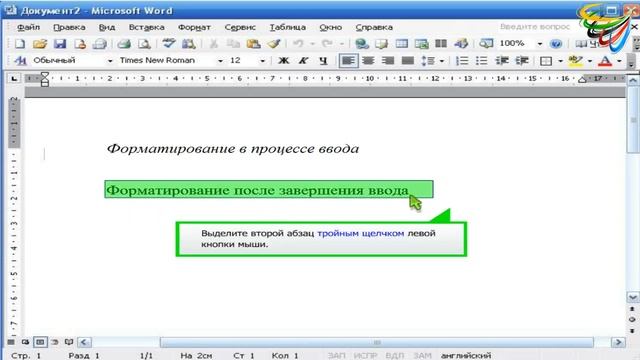Image resolution: width=640 pixels, height=360 pixels.
Task: Open Print Preview magnifier icon
Action: coord(144,44)
